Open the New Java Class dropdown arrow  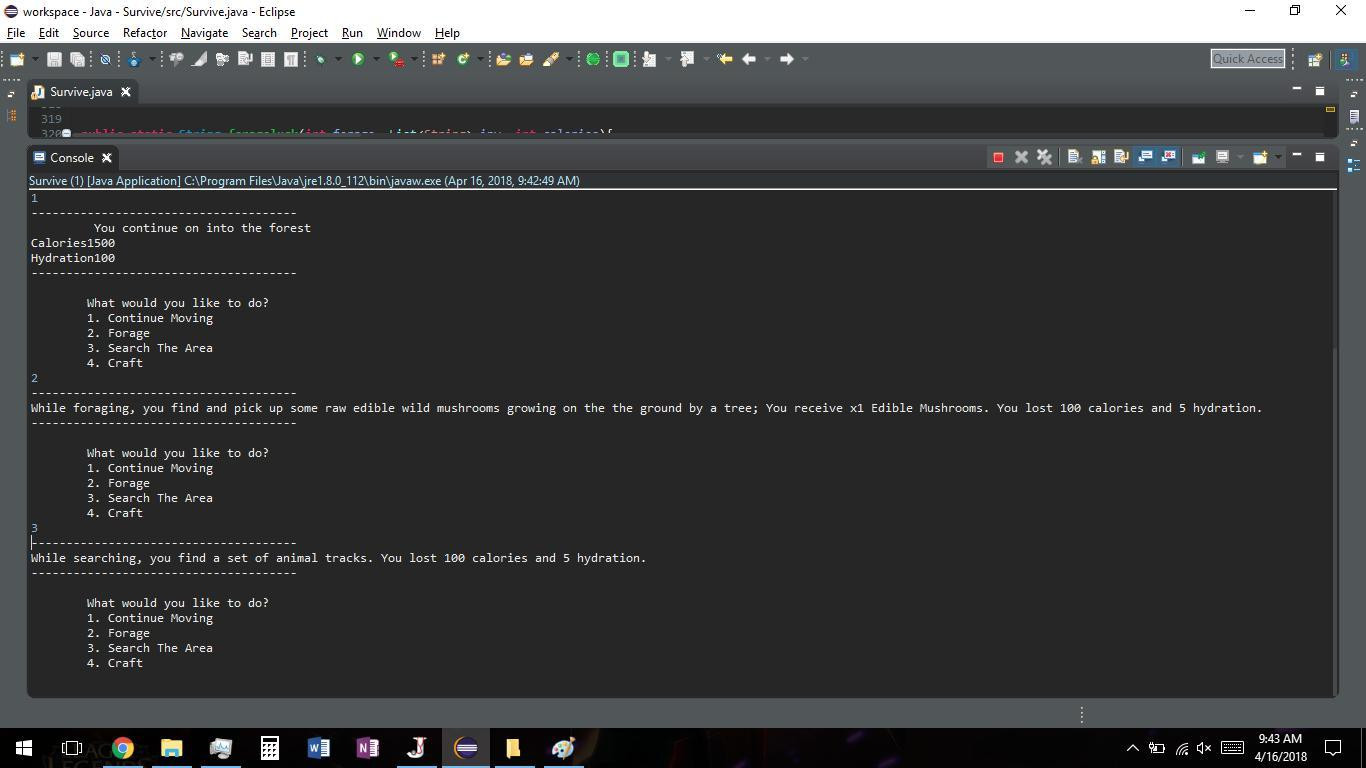(x=480, y=59)
